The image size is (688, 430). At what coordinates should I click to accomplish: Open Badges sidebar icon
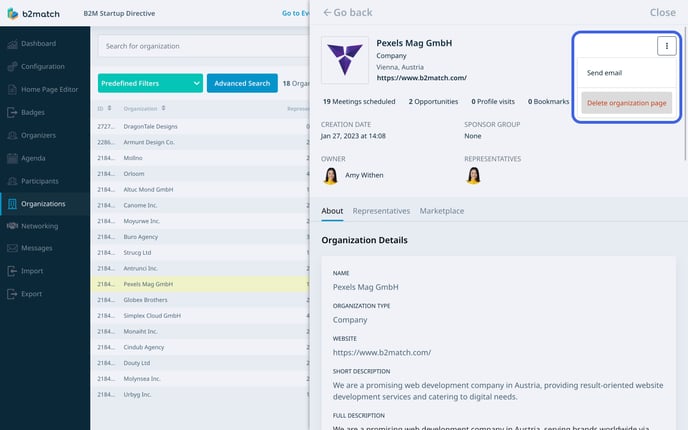[x=12, y=112]
